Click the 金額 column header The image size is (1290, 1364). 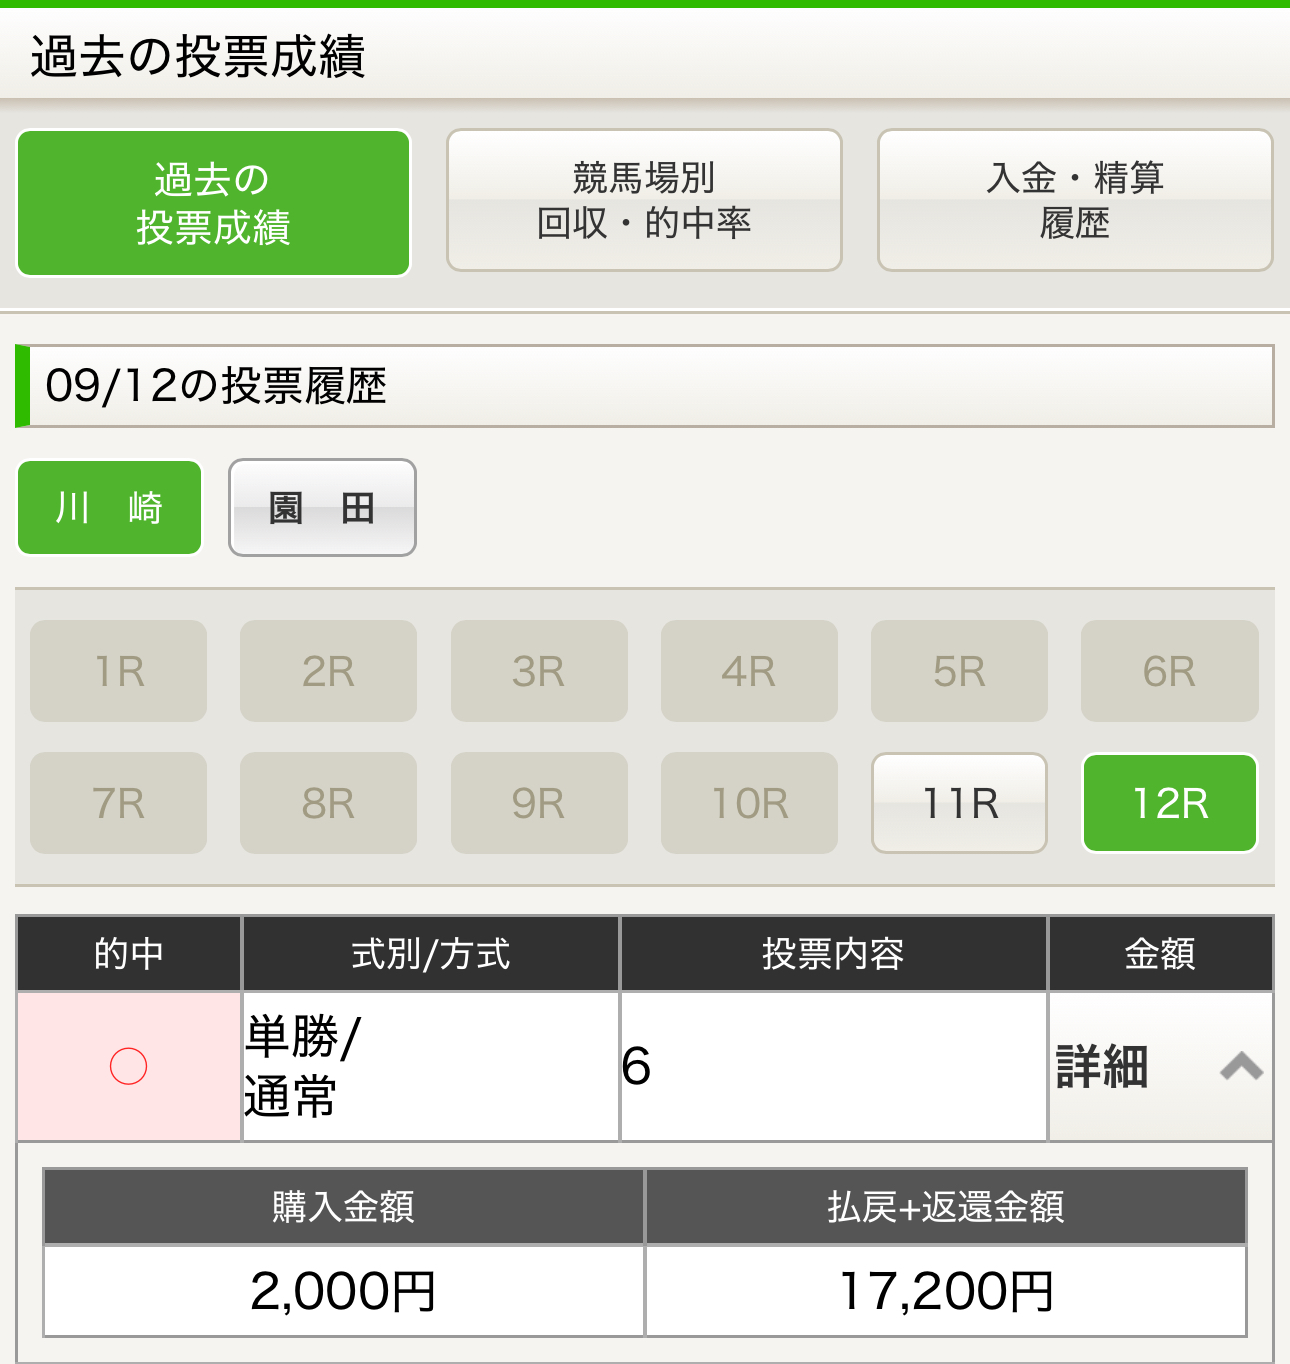(x=1160, y=954)
